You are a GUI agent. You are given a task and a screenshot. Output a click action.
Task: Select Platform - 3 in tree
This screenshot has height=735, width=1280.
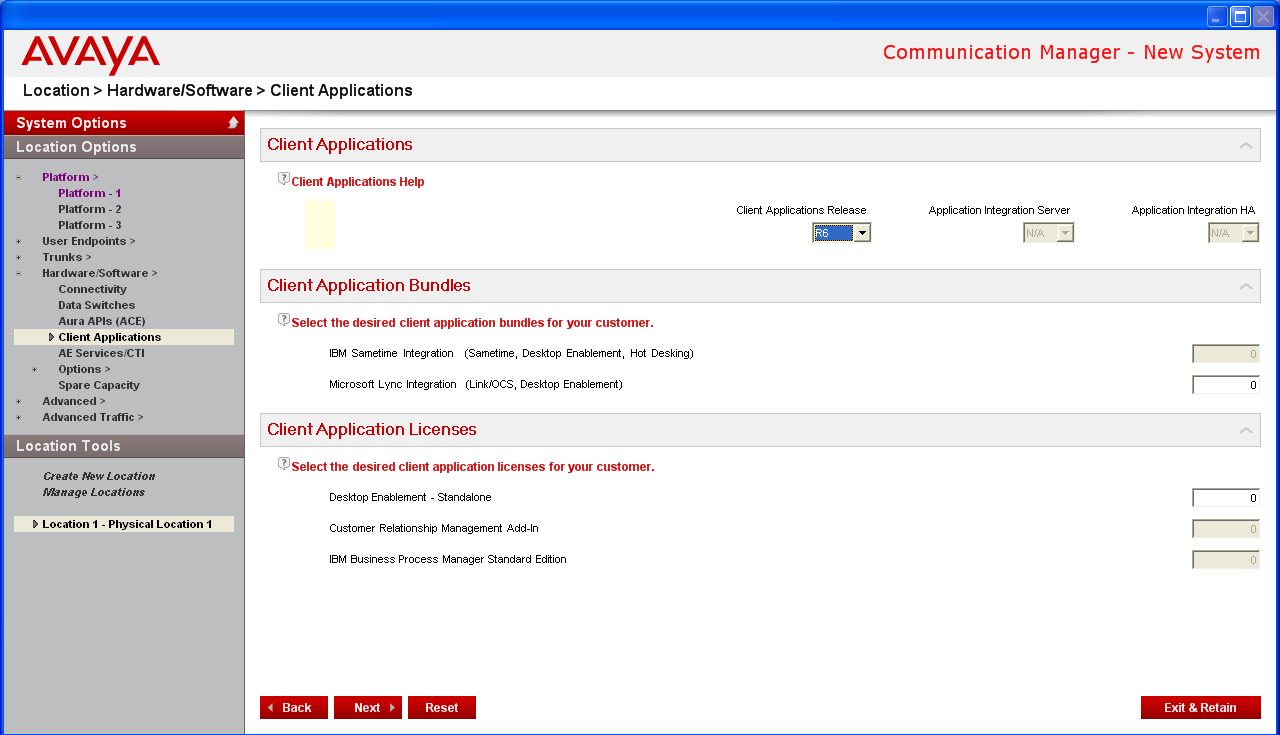point(90,225)
